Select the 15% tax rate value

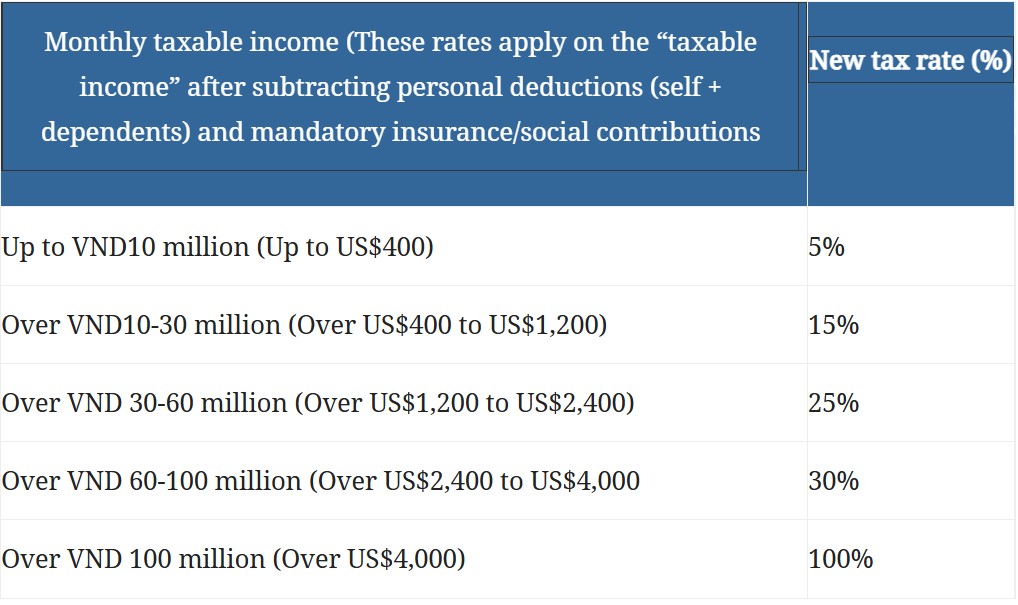coord(833,325)
